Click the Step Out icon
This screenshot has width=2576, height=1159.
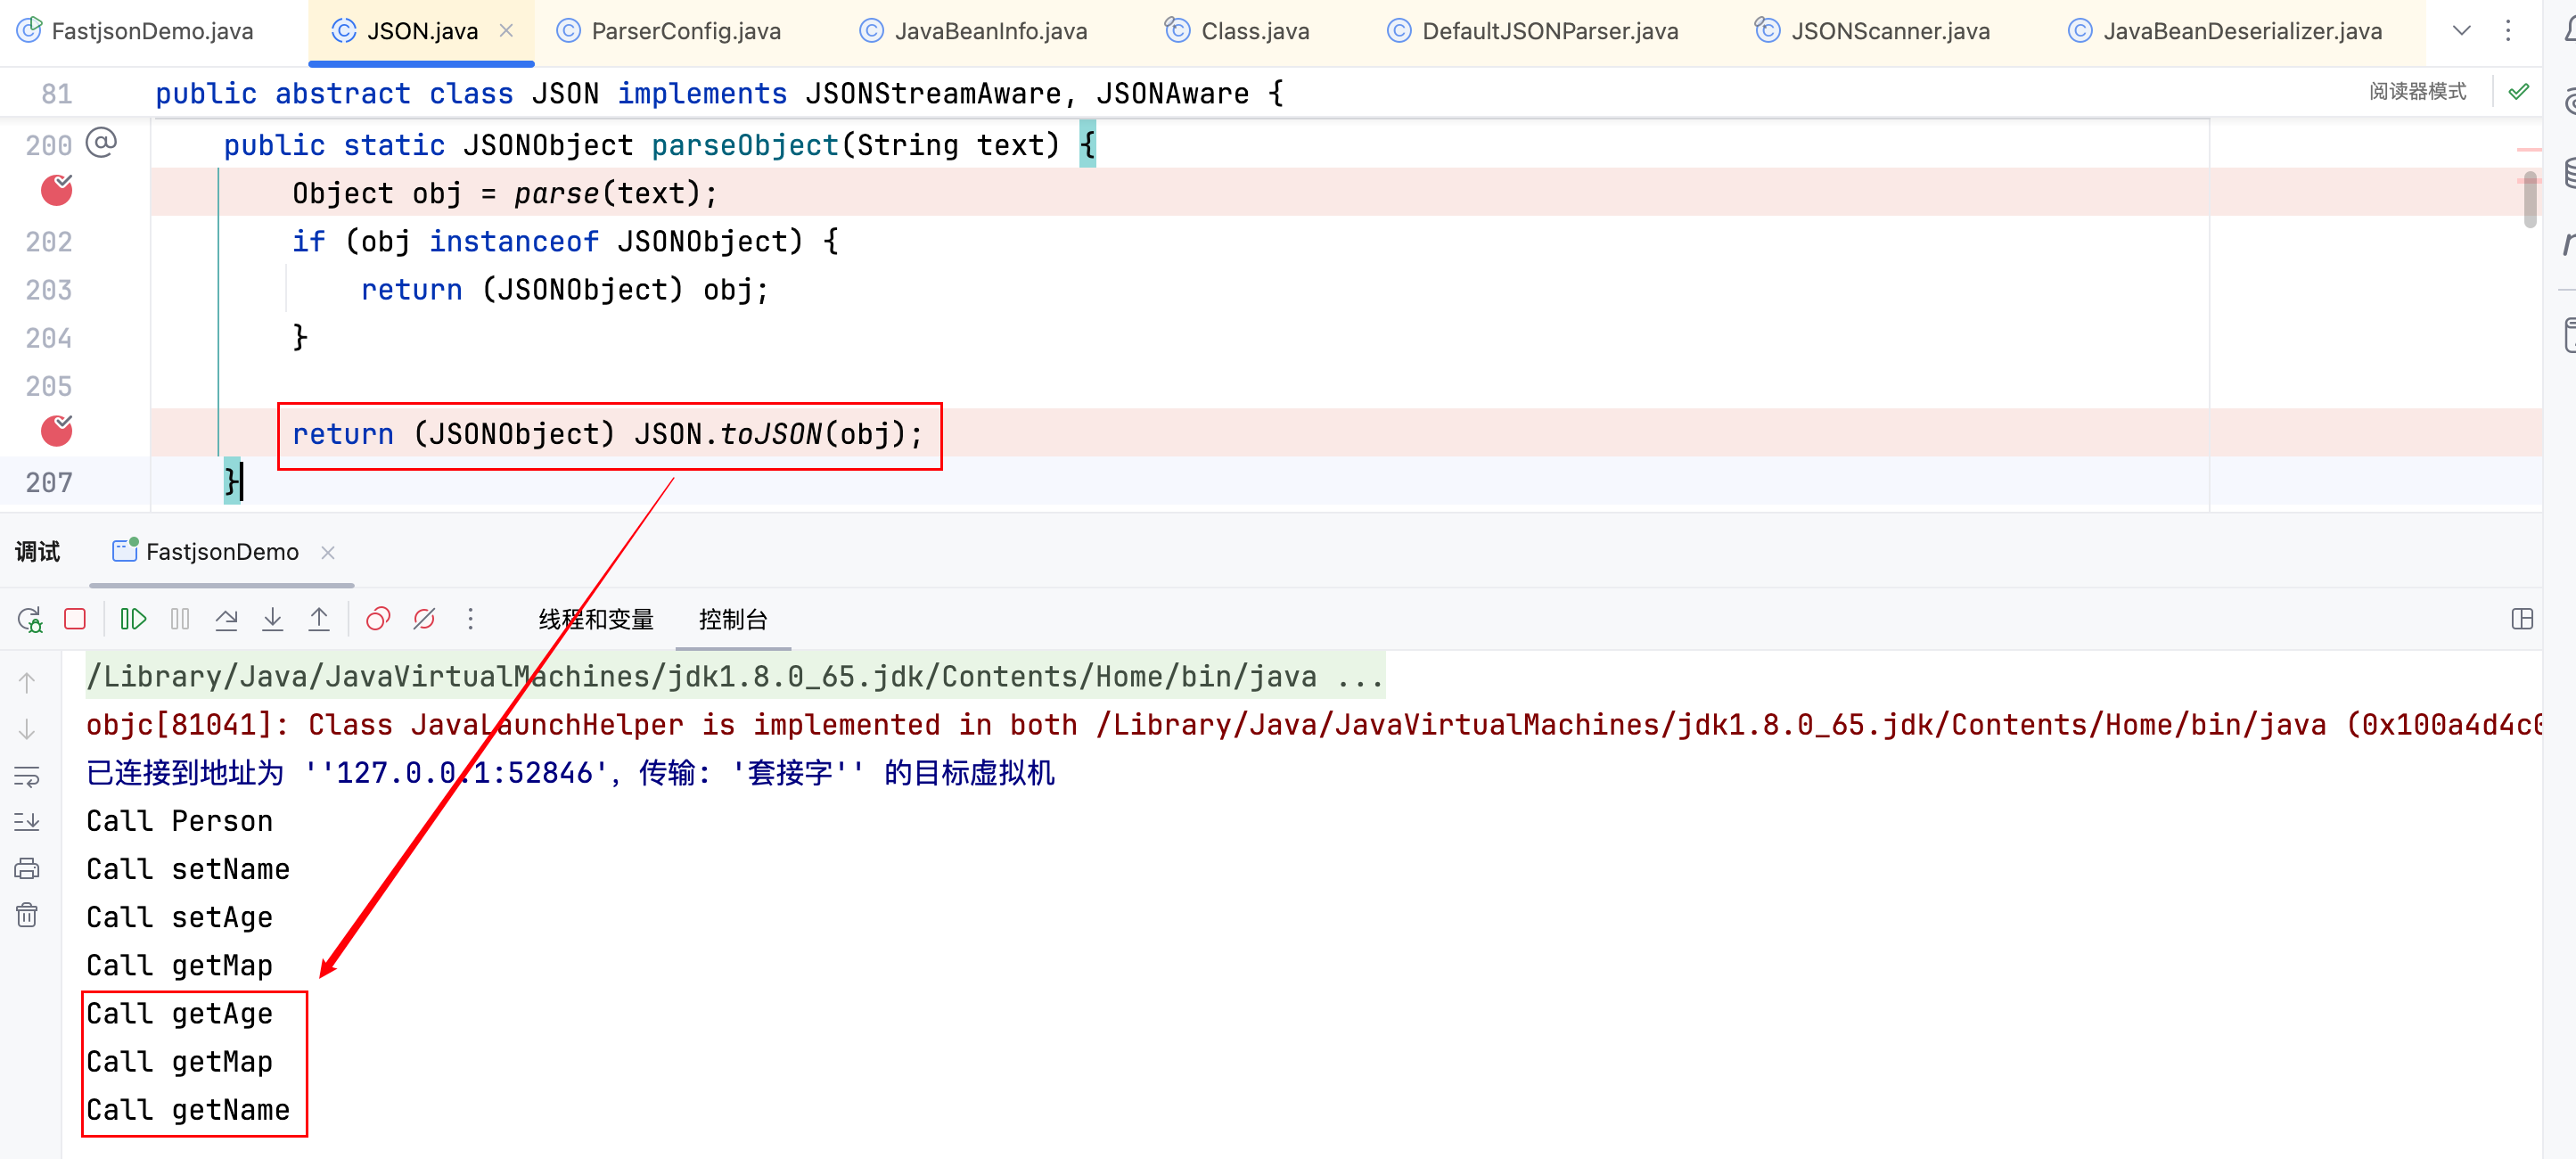pyautogui.click(x=318, y=619)
